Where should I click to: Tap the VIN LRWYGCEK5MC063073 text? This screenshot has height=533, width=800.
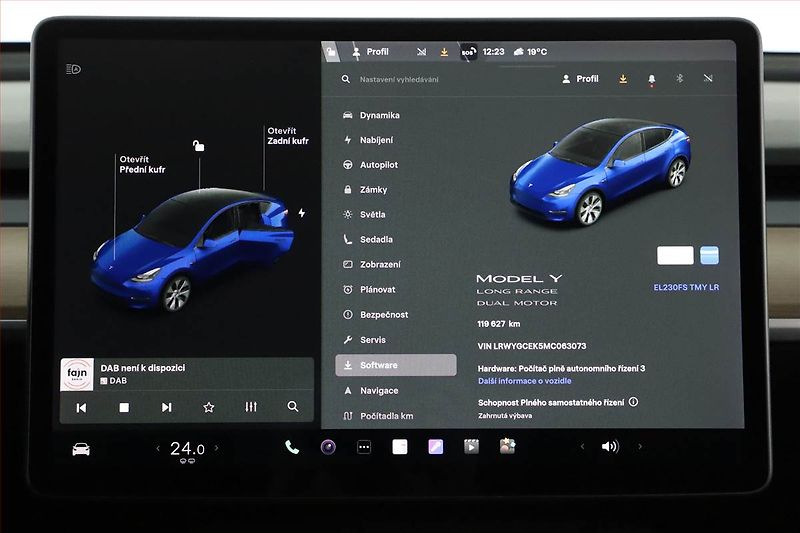point(532,346)
